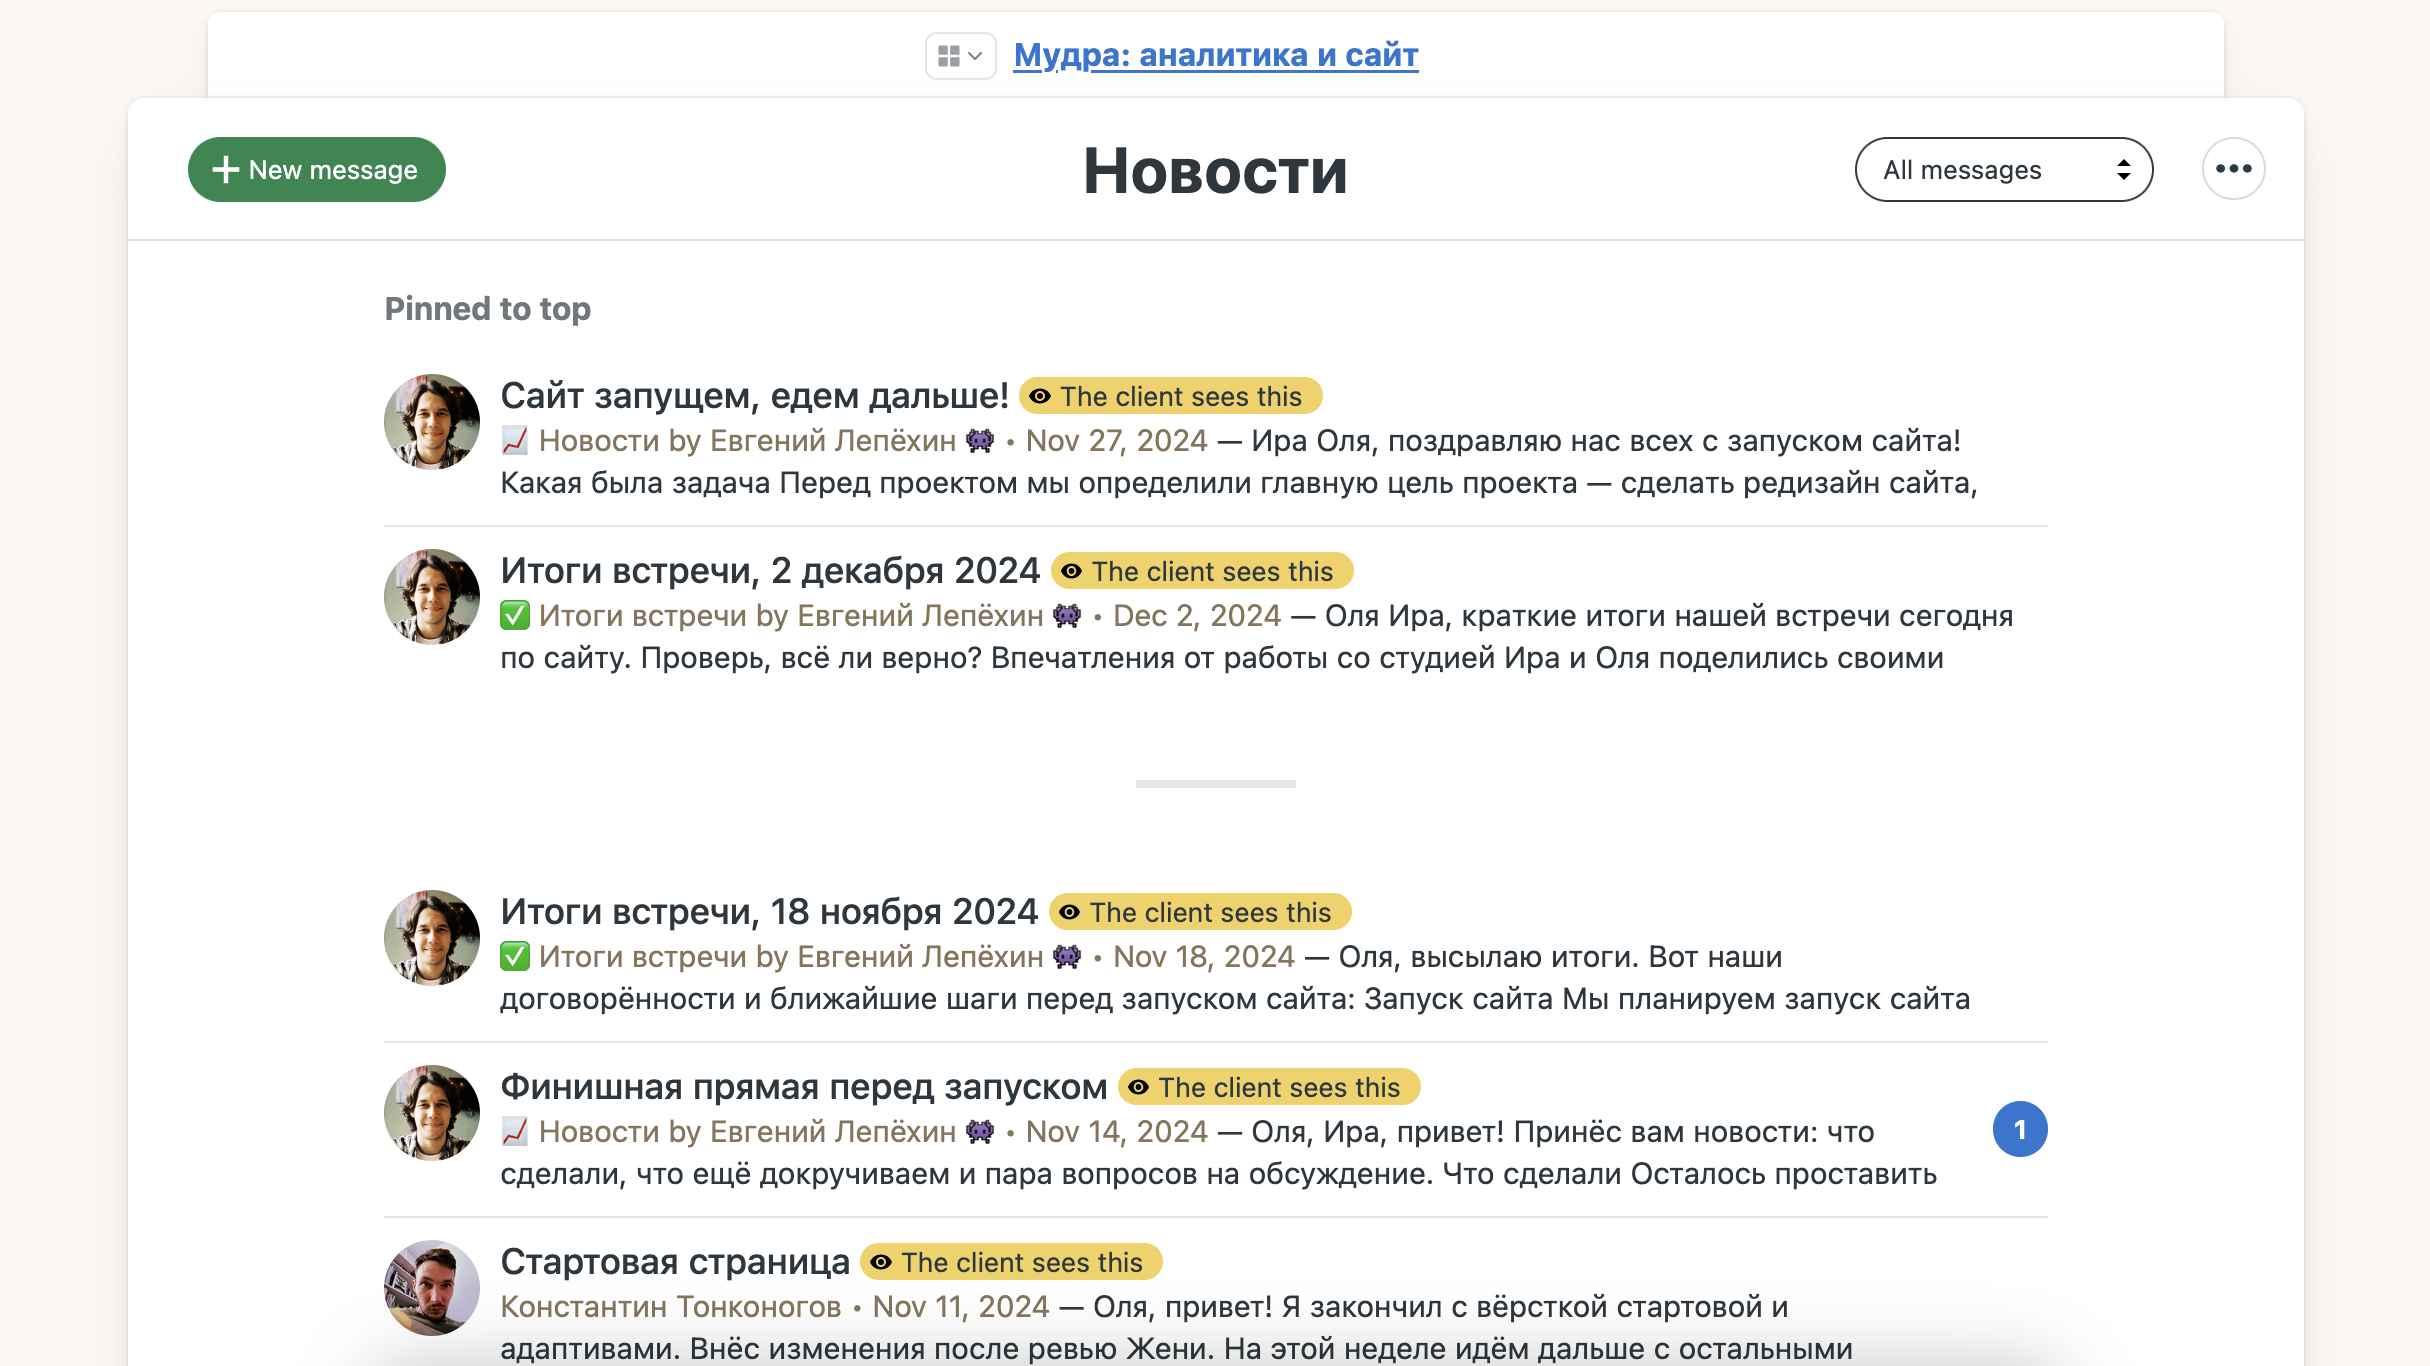This screenshot has width=2430, height=1366.
Task: Open message Сайт запущем, едем дальше!
Action: (x=754, y=396)
